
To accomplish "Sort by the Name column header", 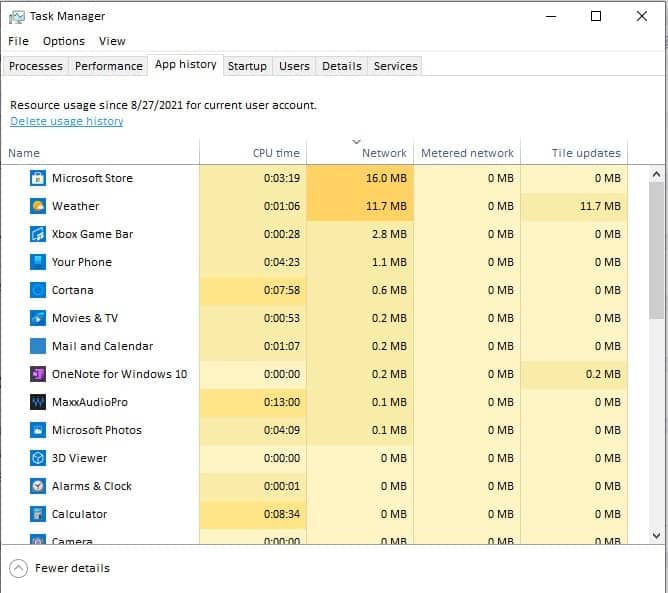I will pos(101,153).
